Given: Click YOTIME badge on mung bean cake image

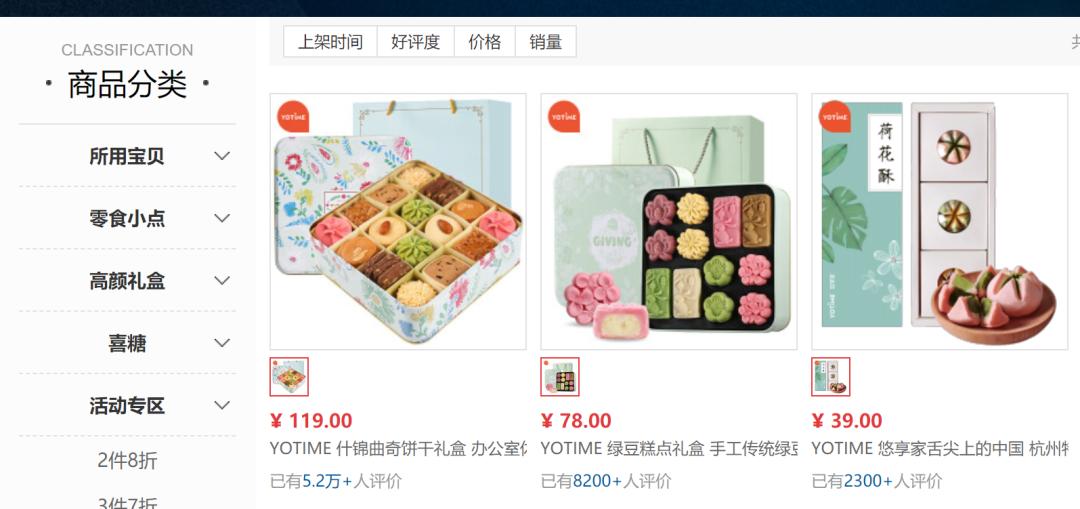Looking at the screenshot, I should [563, 116].
